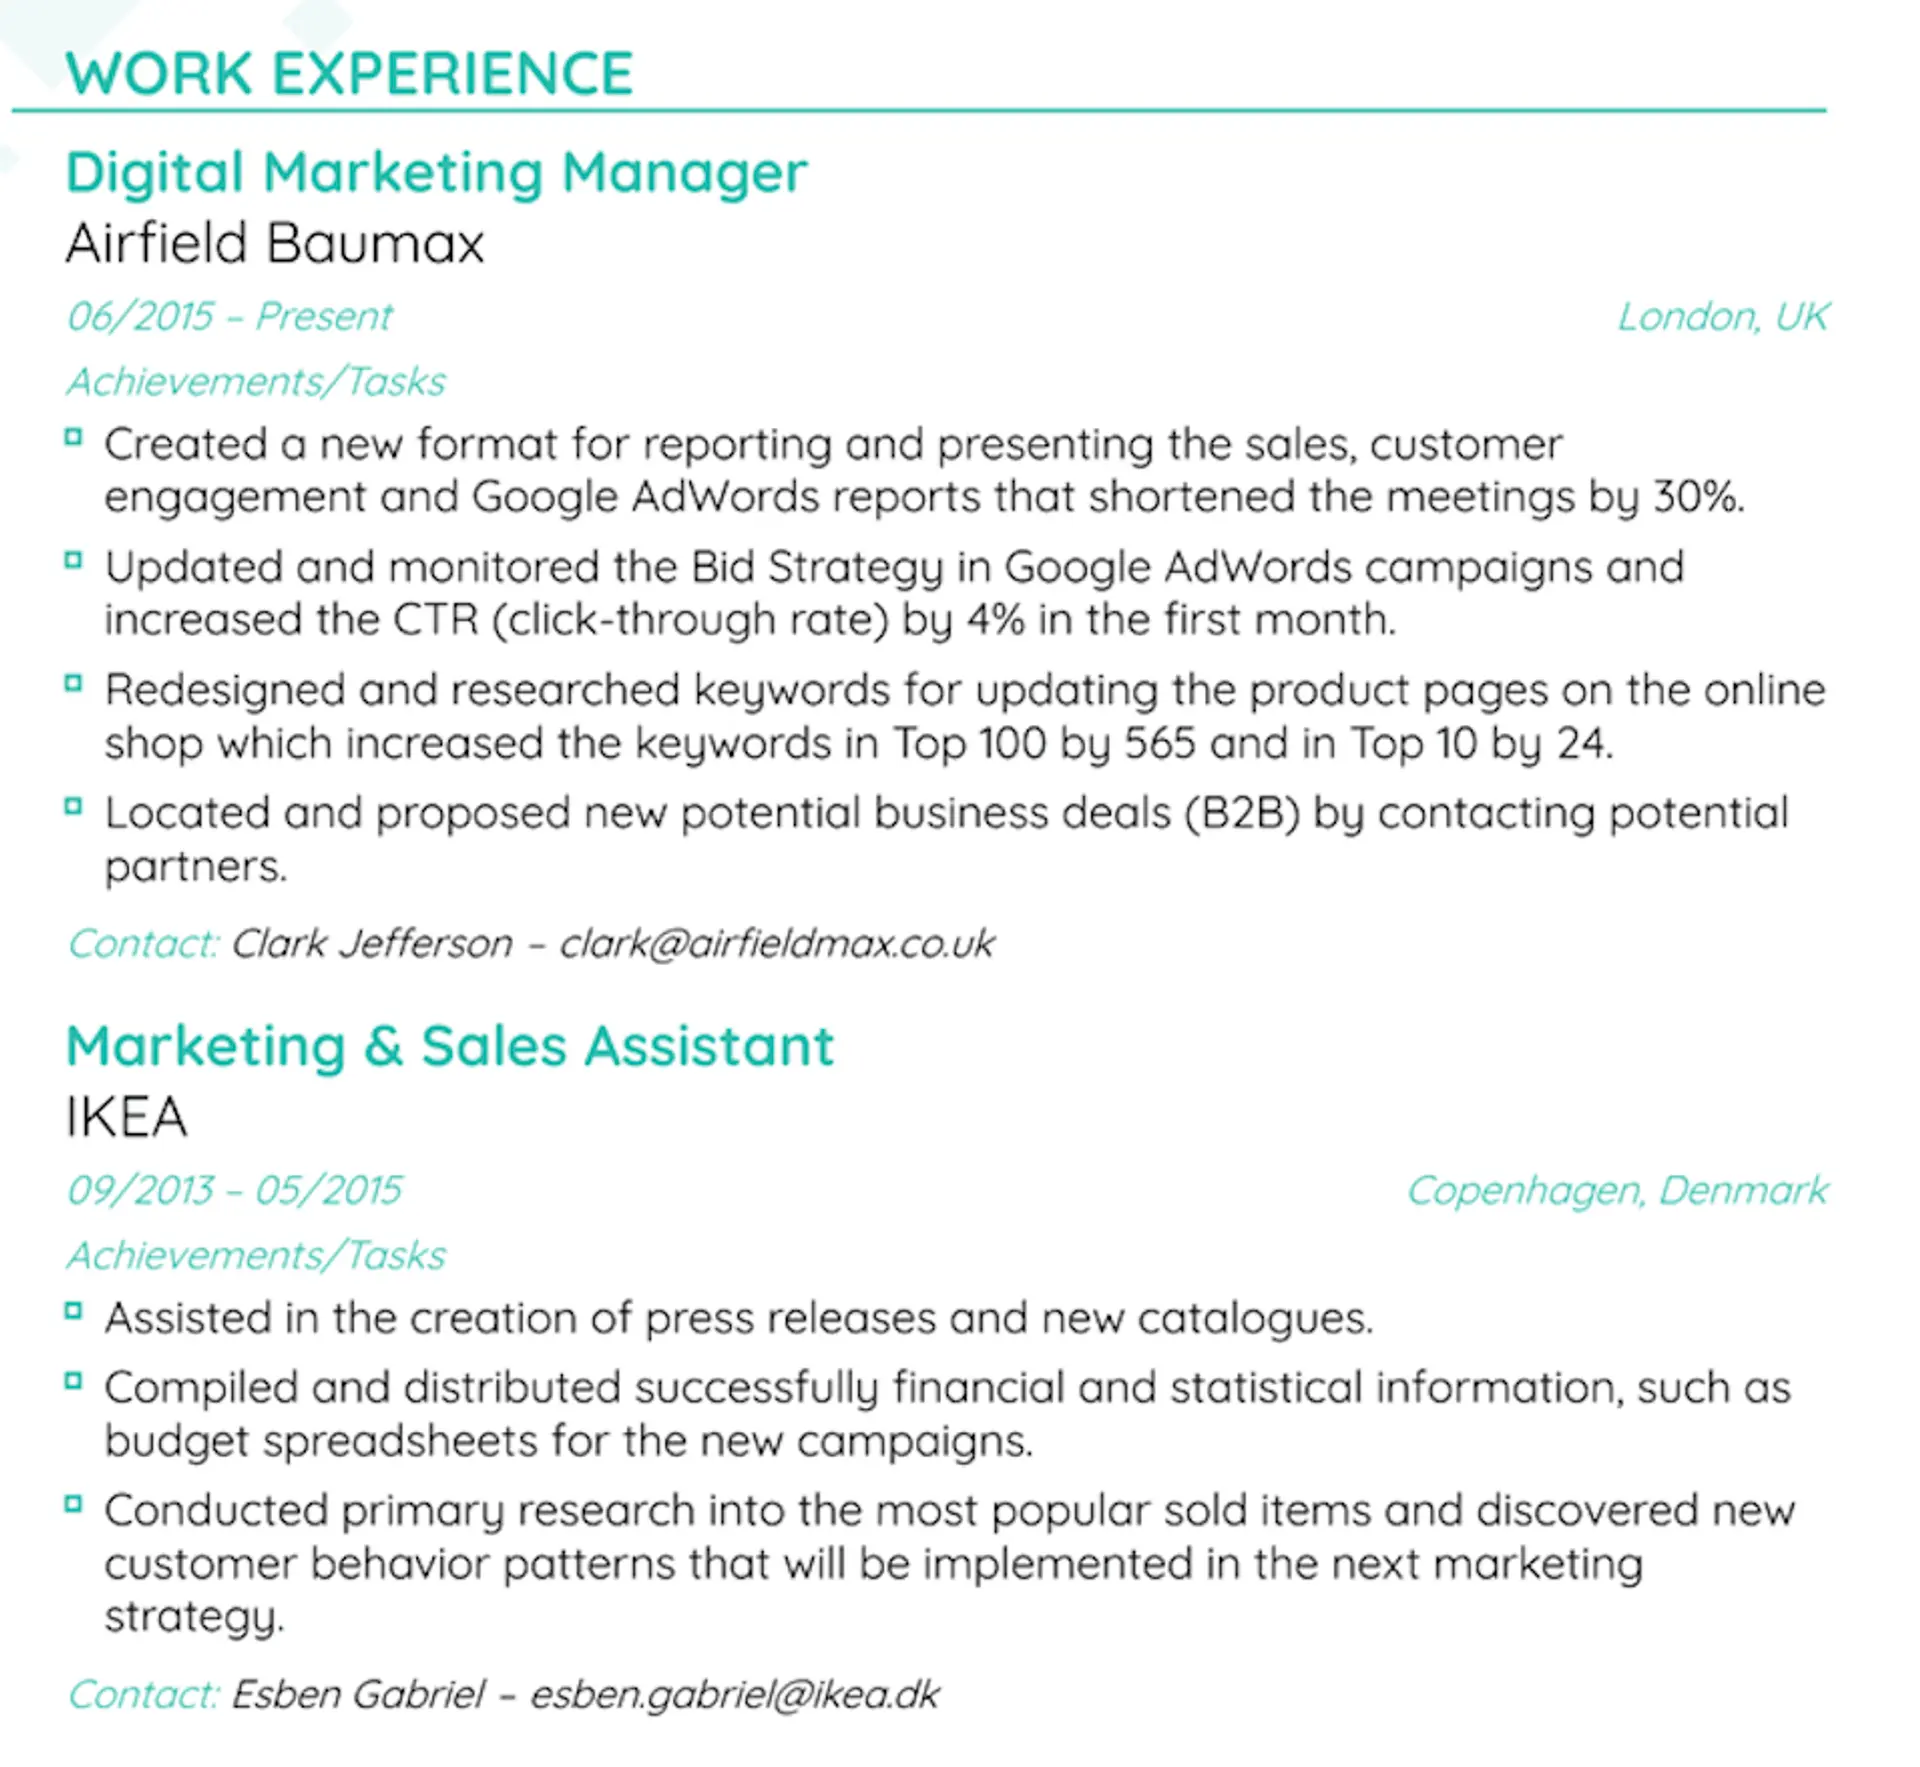Image resolution: width=1920 pixels, height=1767 pixels.
Task: Click the bullet beside "Assisted in the creation"
Action: click(x=73, y=1311)
